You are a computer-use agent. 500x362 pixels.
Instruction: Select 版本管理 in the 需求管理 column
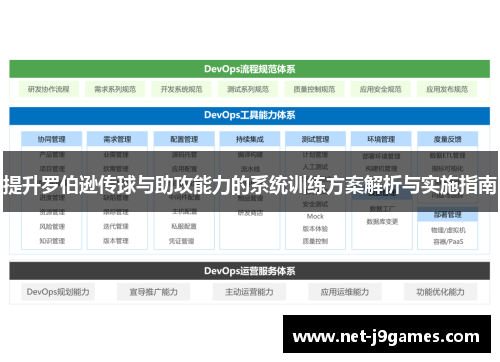point(116,241)
